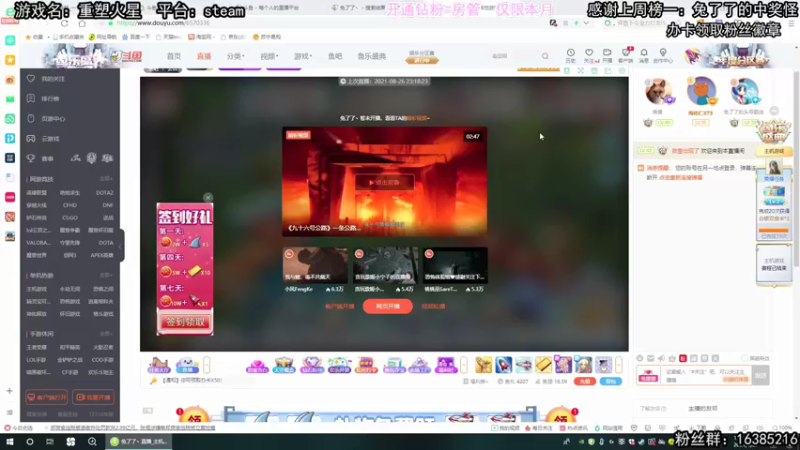This screenshot has height=450, width=800.
Task: Open the Follow heart icon in header
Action: click(x=589, y=53)
